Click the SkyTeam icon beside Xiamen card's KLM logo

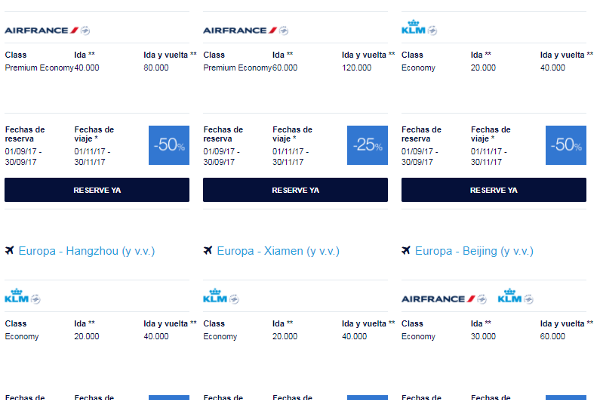coord(234,299)
